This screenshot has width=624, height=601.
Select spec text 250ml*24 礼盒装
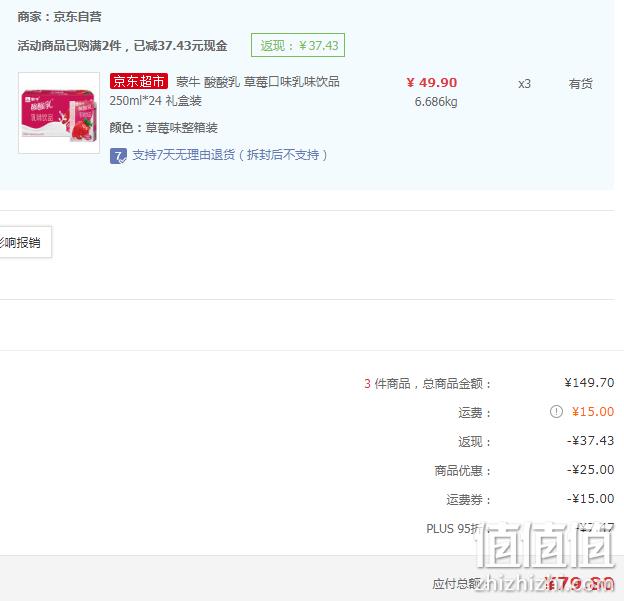[x=156, y=101]
